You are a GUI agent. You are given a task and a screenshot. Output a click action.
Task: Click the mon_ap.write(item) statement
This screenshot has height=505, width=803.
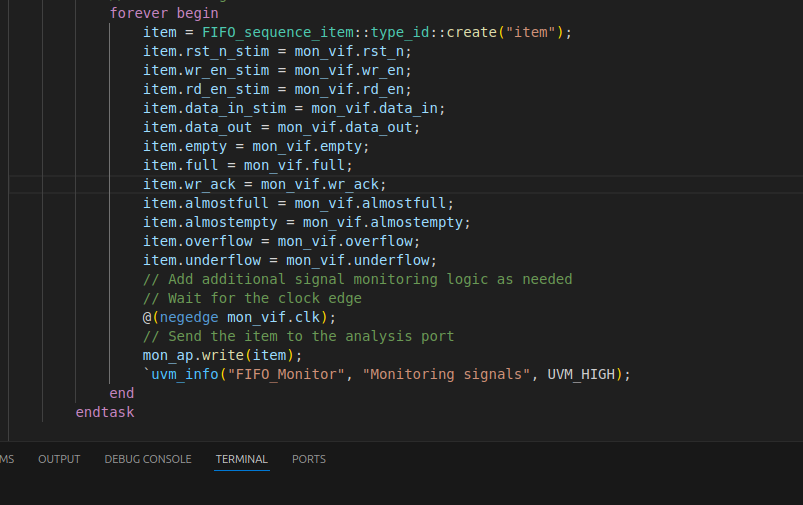pos(222,355)
